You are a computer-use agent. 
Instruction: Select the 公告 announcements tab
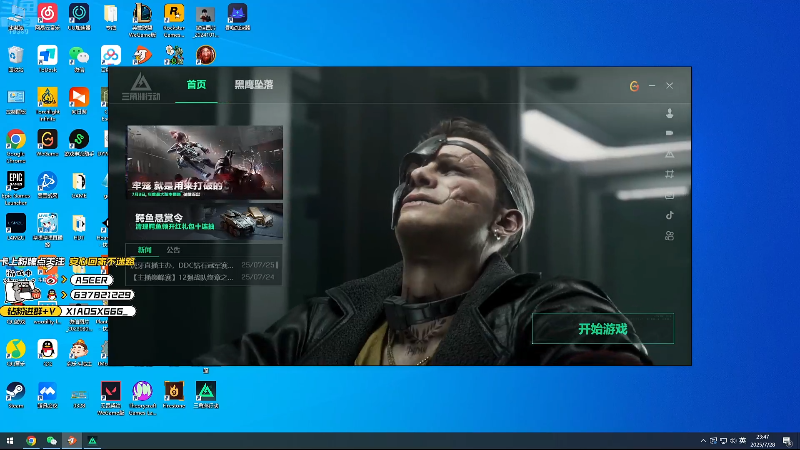click(x=173, y=249)
